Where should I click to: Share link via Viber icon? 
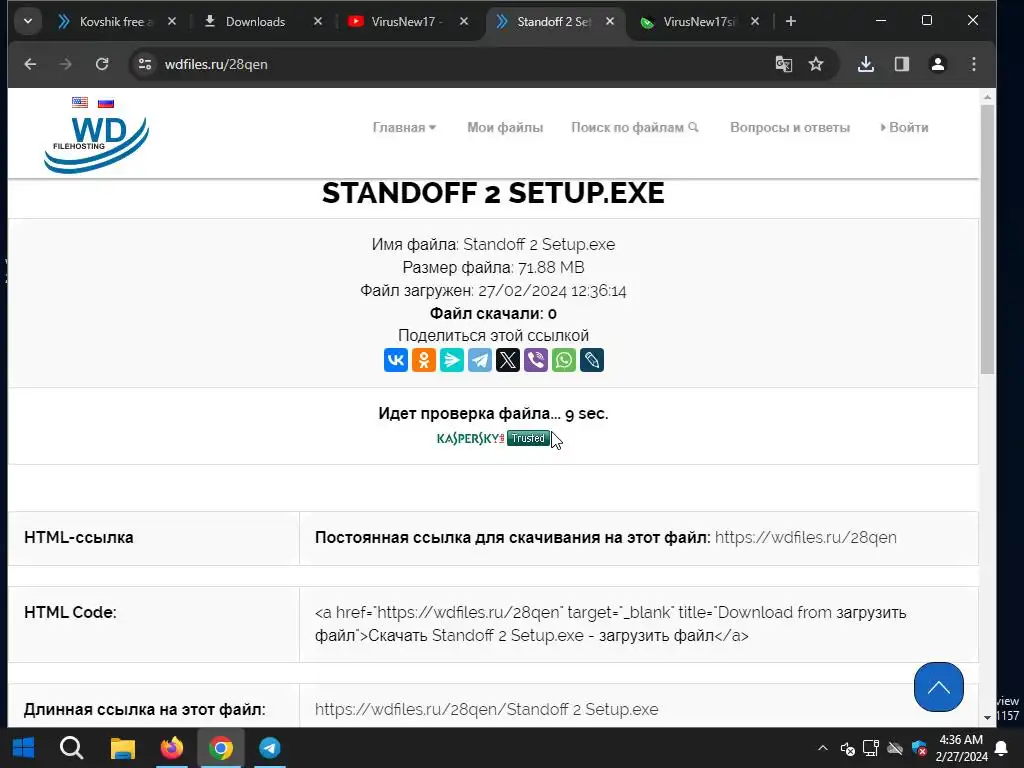point(536,360)
